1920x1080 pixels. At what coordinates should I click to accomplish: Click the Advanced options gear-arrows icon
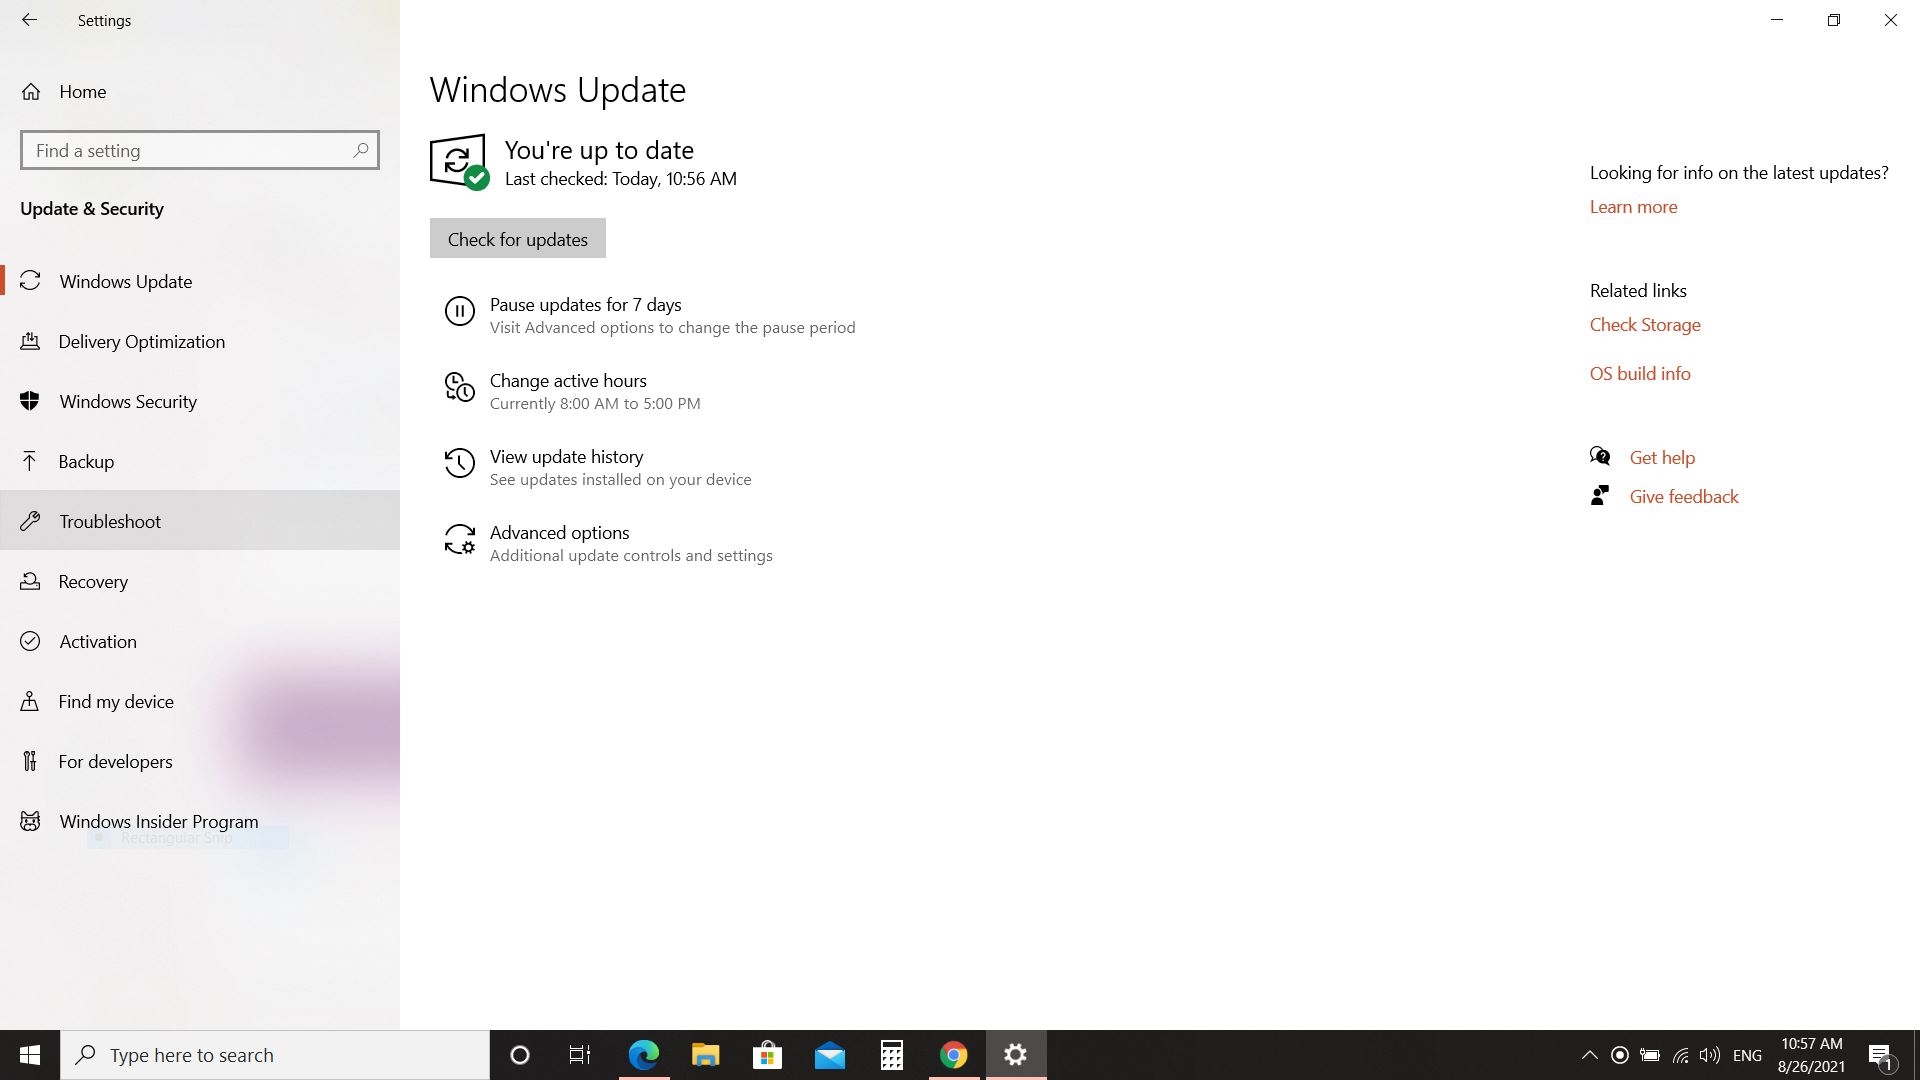pos(459,539)
